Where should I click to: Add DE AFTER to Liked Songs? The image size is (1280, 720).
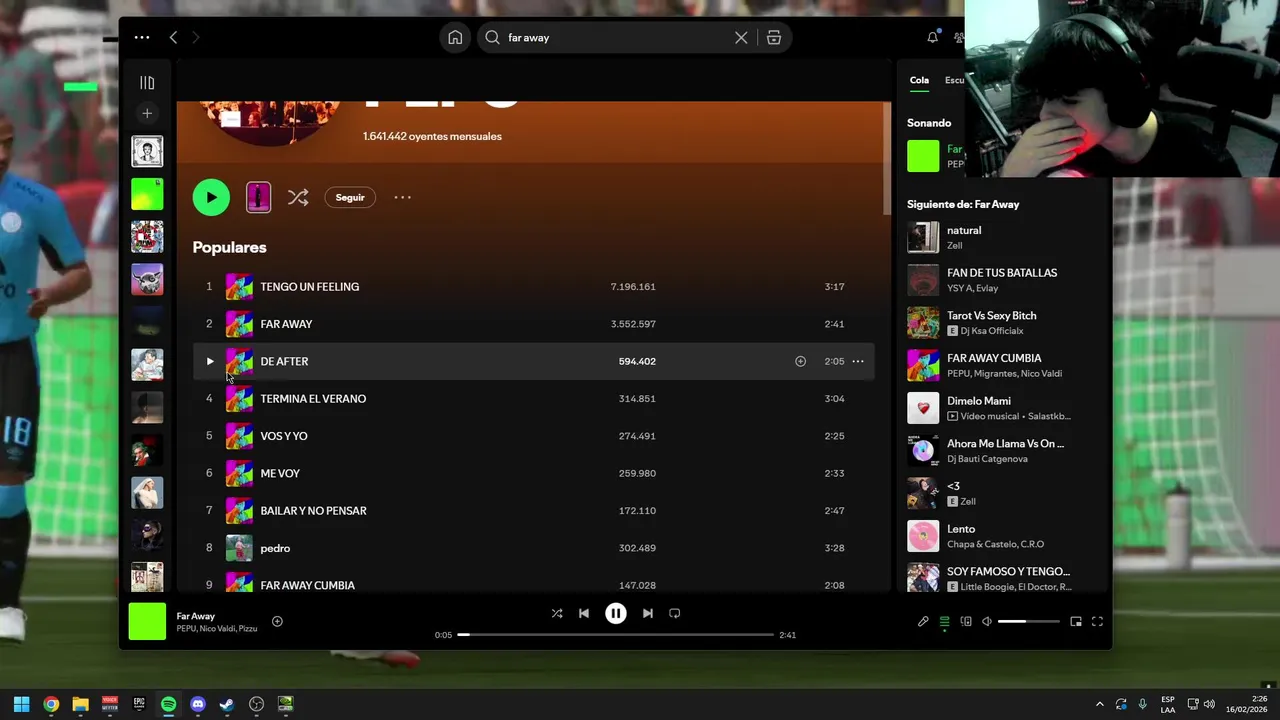(x=800, y=361)
